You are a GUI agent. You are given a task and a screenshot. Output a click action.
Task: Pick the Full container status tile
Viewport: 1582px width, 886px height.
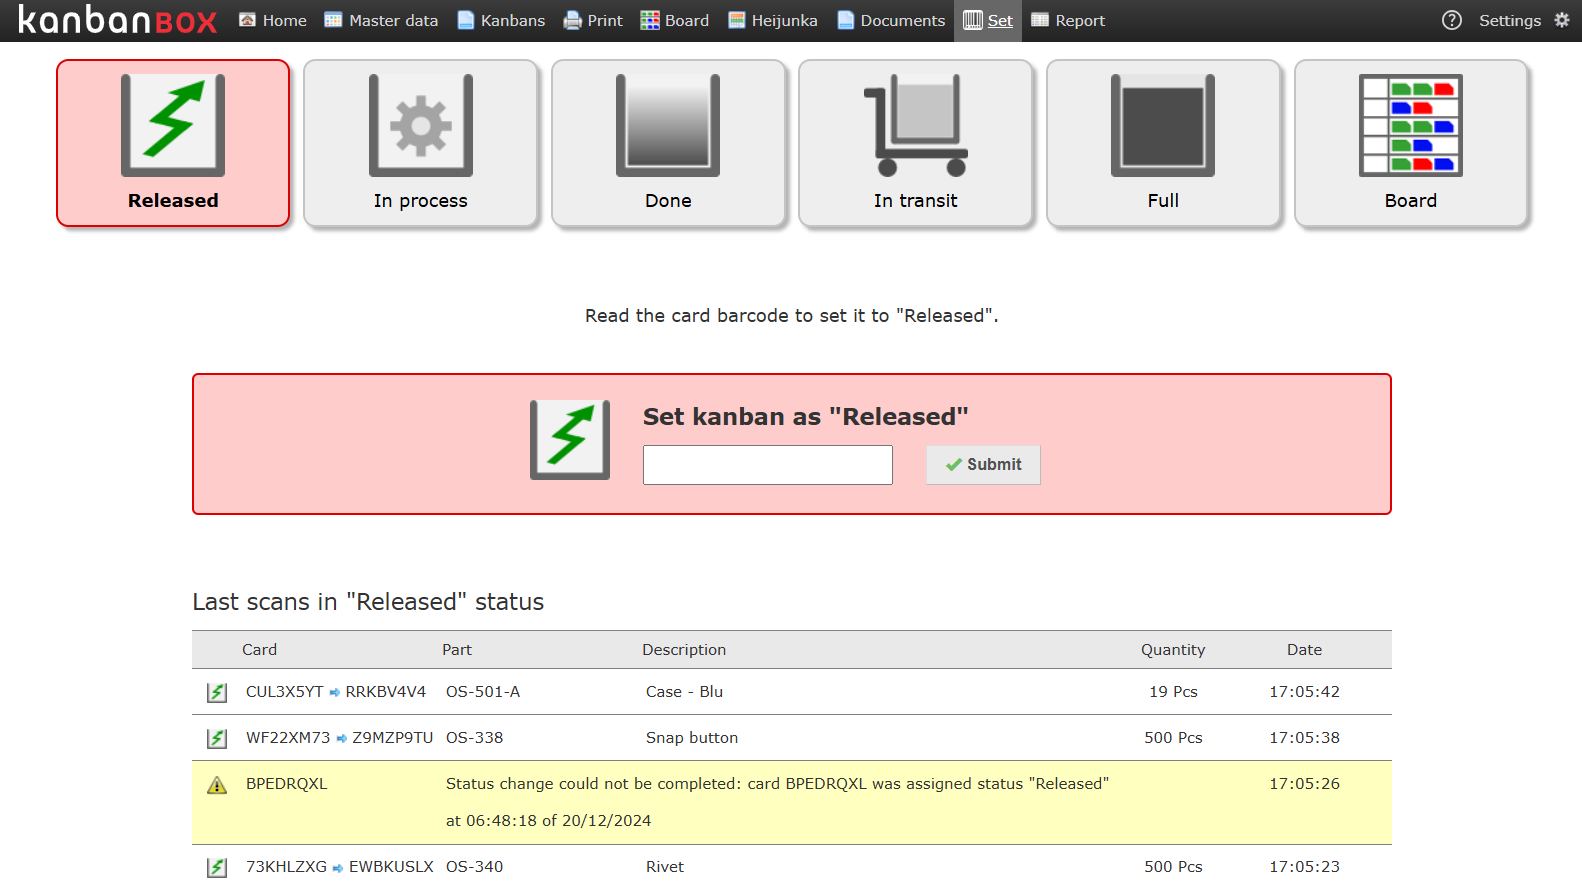(x=1163, y=143)
